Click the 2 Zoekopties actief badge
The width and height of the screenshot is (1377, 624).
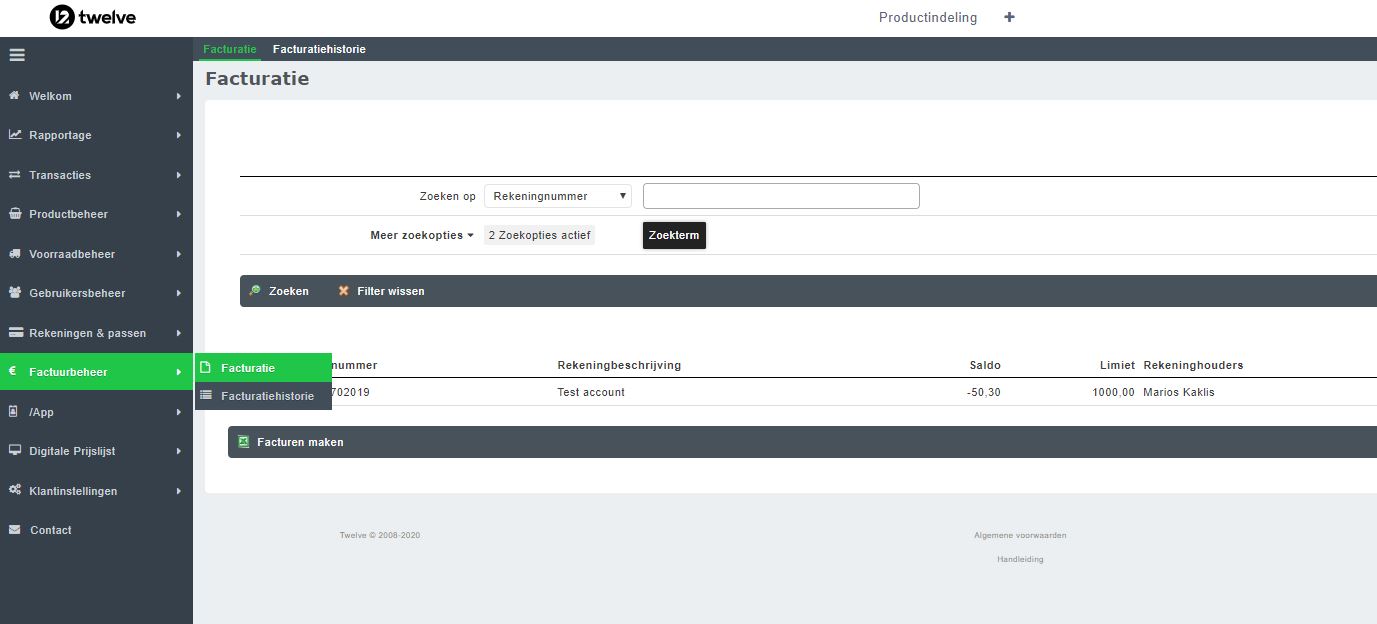pyautogui.click(x=539, y=236)
